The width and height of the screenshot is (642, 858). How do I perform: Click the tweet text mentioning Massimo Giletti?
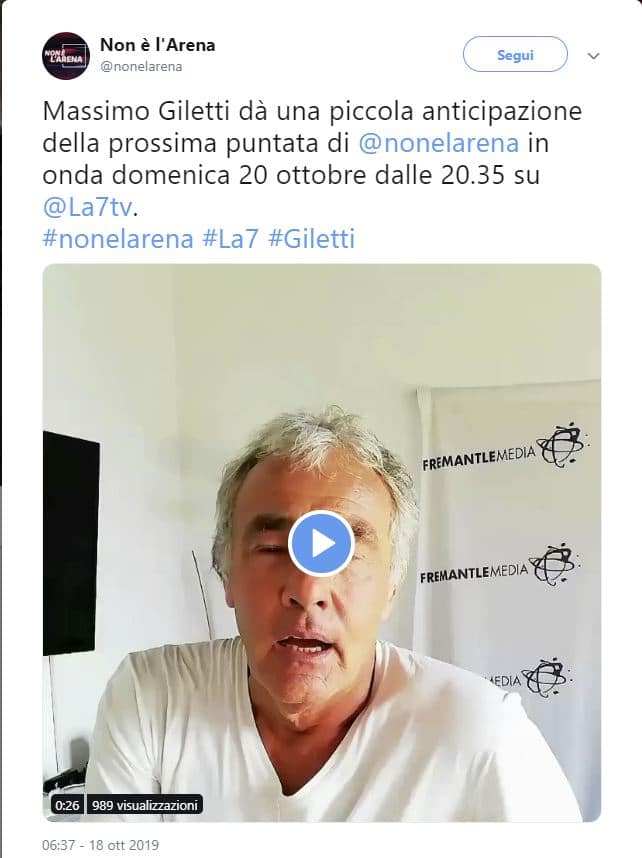coord(312,159)
